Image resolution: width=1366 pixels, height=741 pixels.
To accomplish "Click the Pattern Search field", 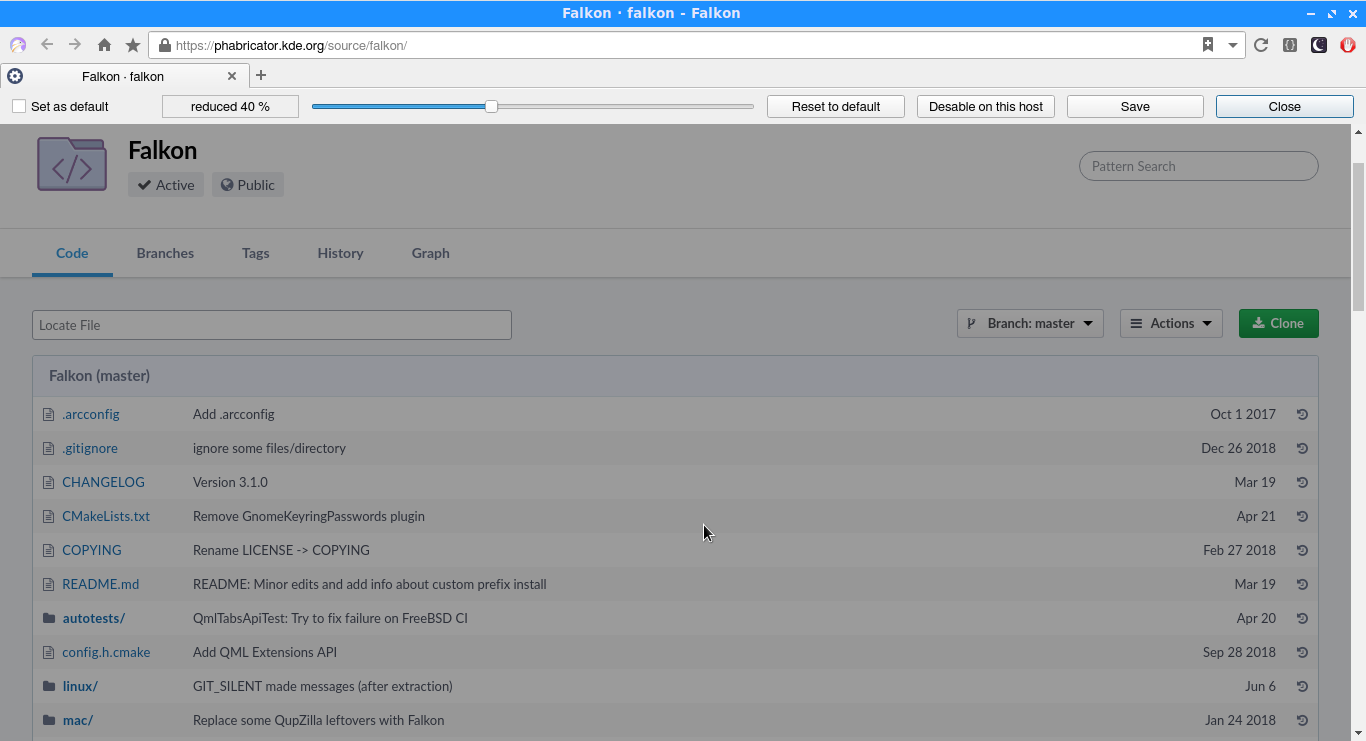I will pyautogui.click(x=1199, y=166).
